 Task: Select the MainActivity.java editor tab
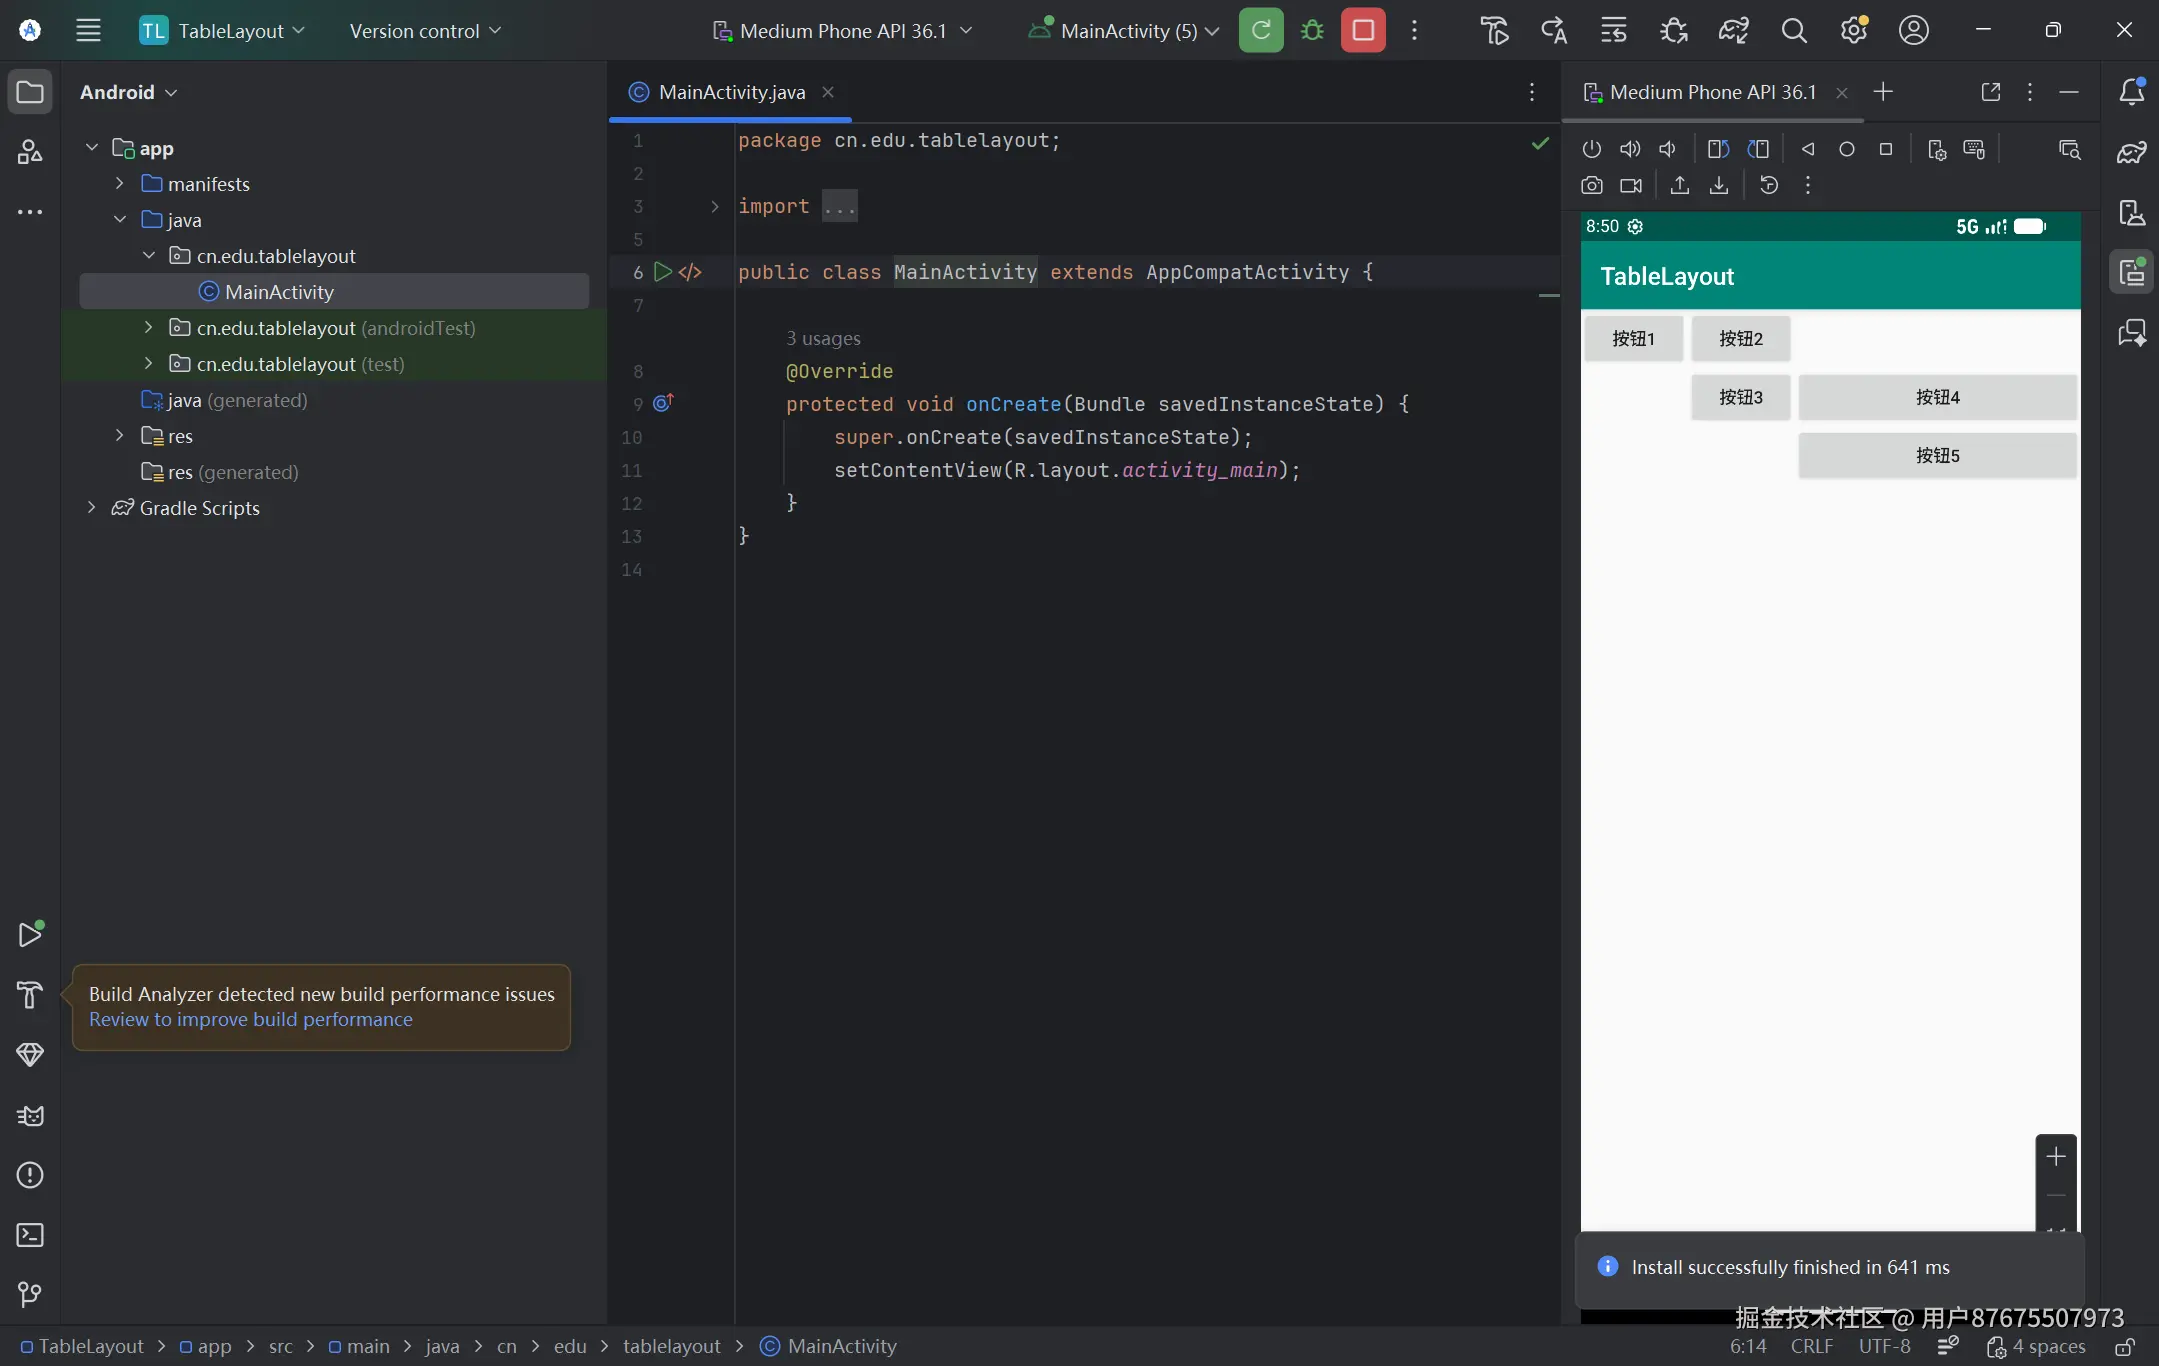[731, 92]
